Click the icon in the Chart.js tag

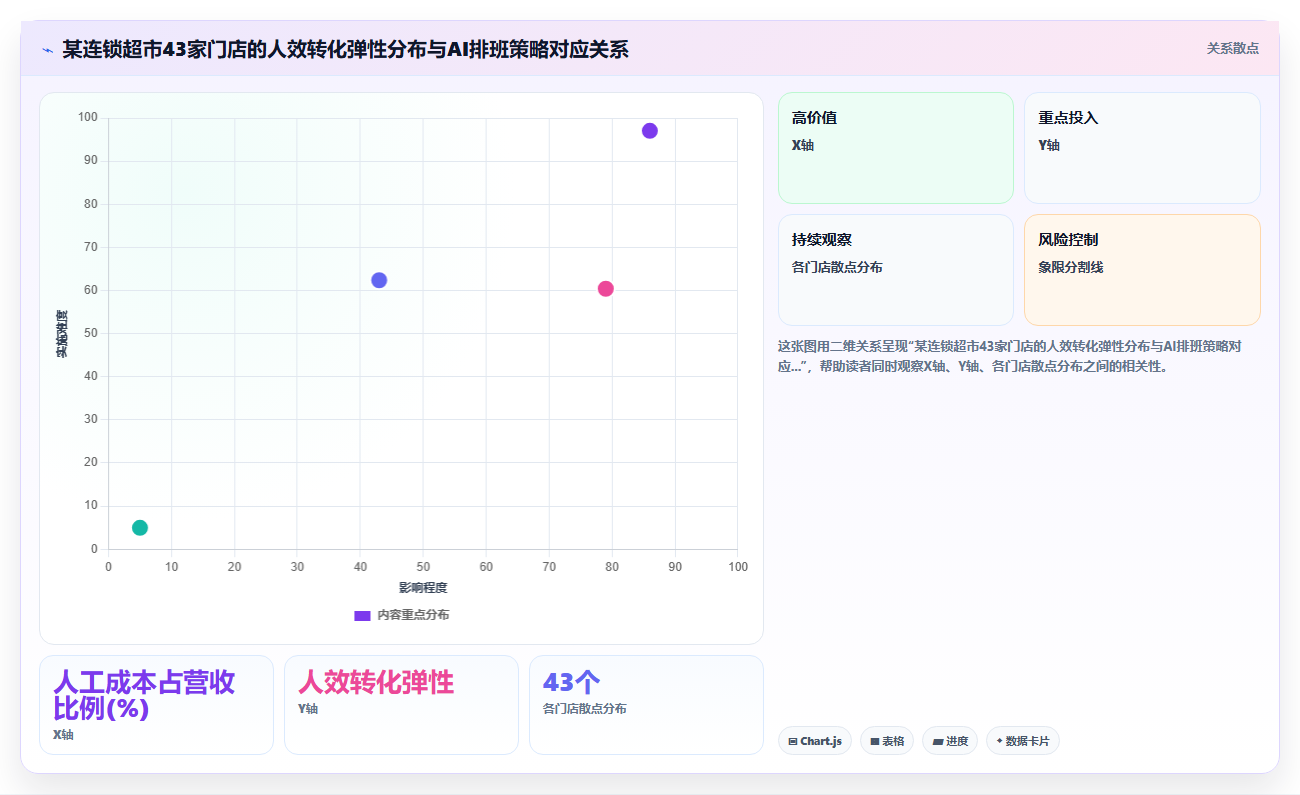coord(793,742)
